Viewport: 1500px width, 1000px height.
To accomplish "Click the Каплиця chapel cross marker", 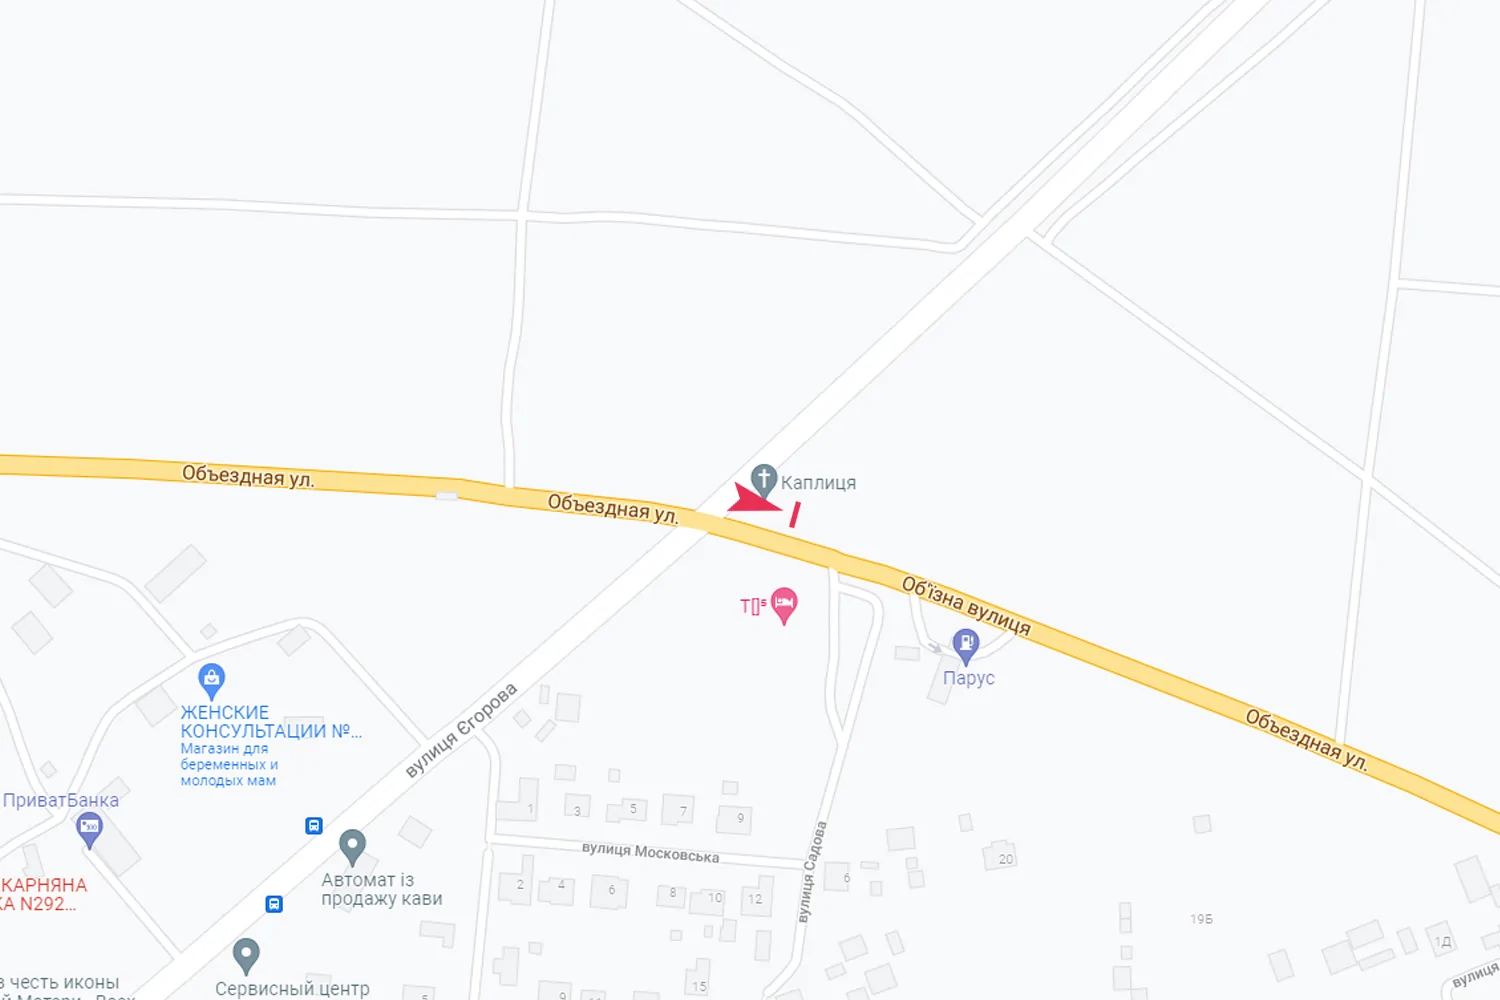I will point(764,480).
